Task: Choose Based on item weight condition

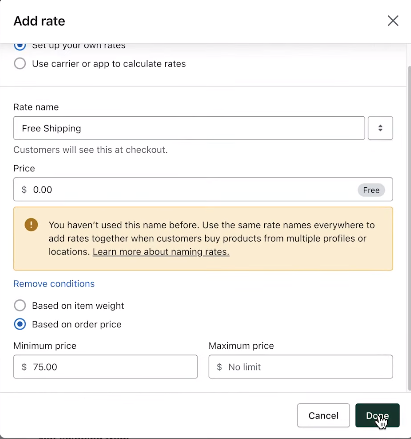Action: tap(20, 305)
